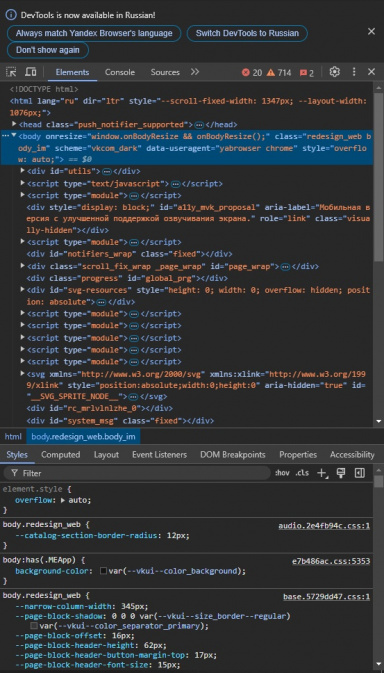Expand the svg xmlns node
This screenshot has height=673, width=384.
coord(22,373)
